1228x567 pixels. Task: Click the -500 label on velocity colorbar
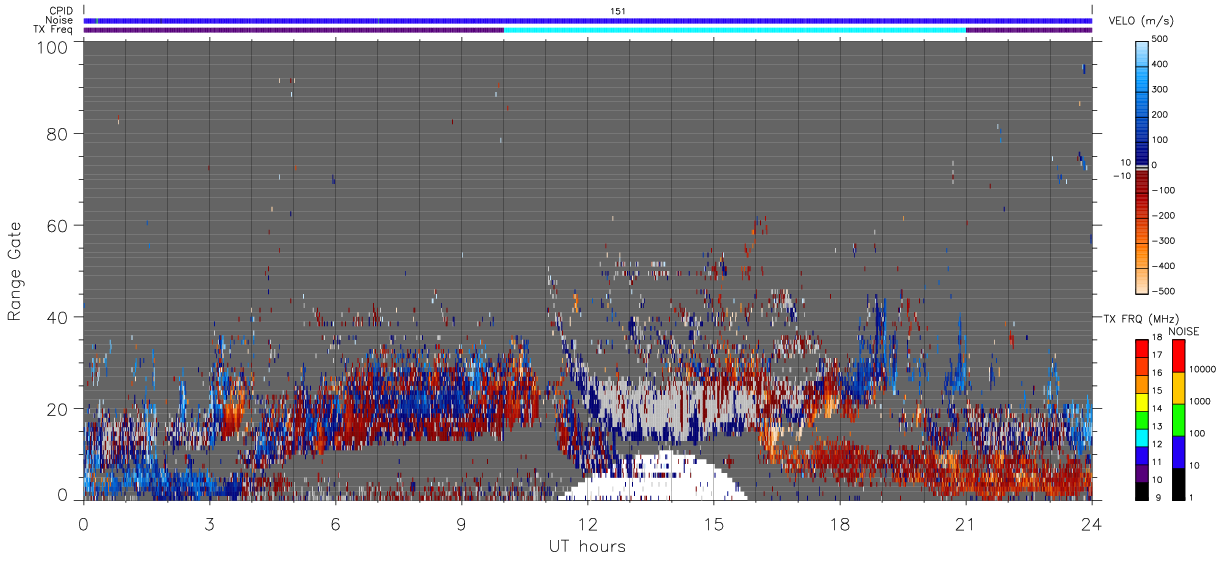[x=1163, y=291]
